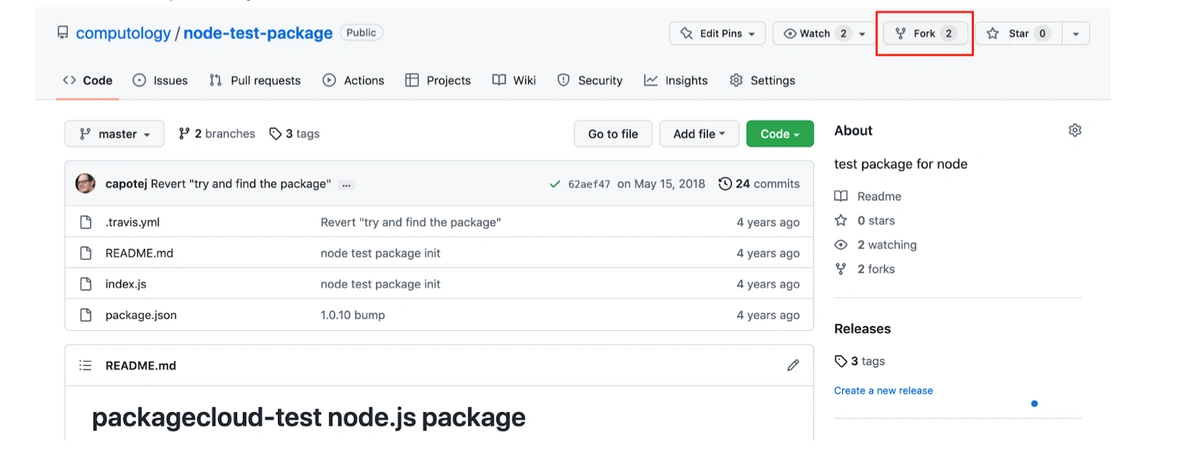Open the Watch notifications dropdown
This screenshot has height=470, width=1200.
tap(824, 33)
